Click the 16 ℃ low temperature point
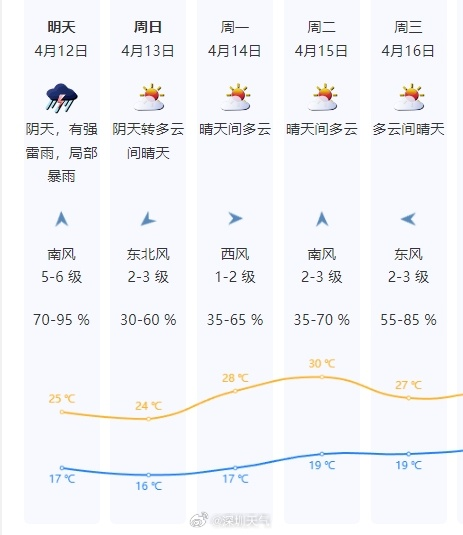Screen dimensions: 463x535 149,475
